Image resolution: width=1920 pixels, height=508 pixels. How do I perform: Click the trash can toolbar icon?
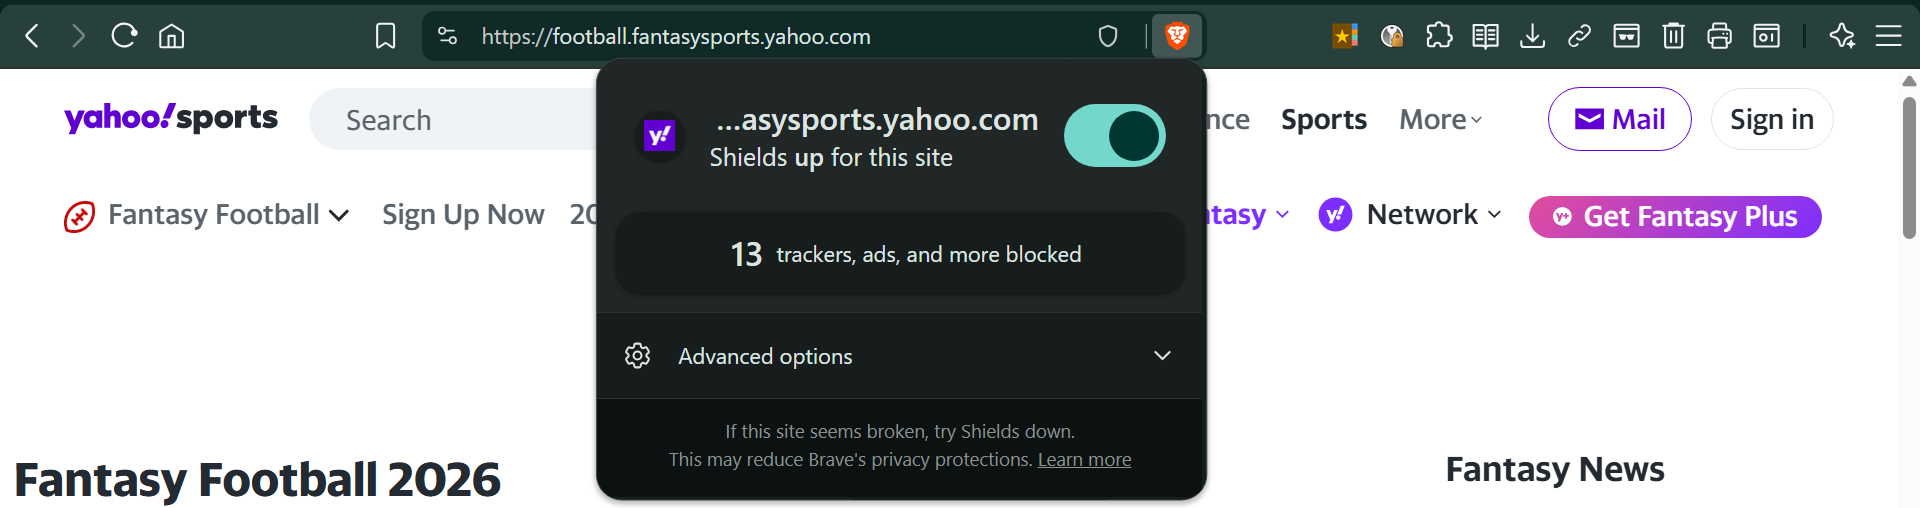click(x=1673, y=37)
